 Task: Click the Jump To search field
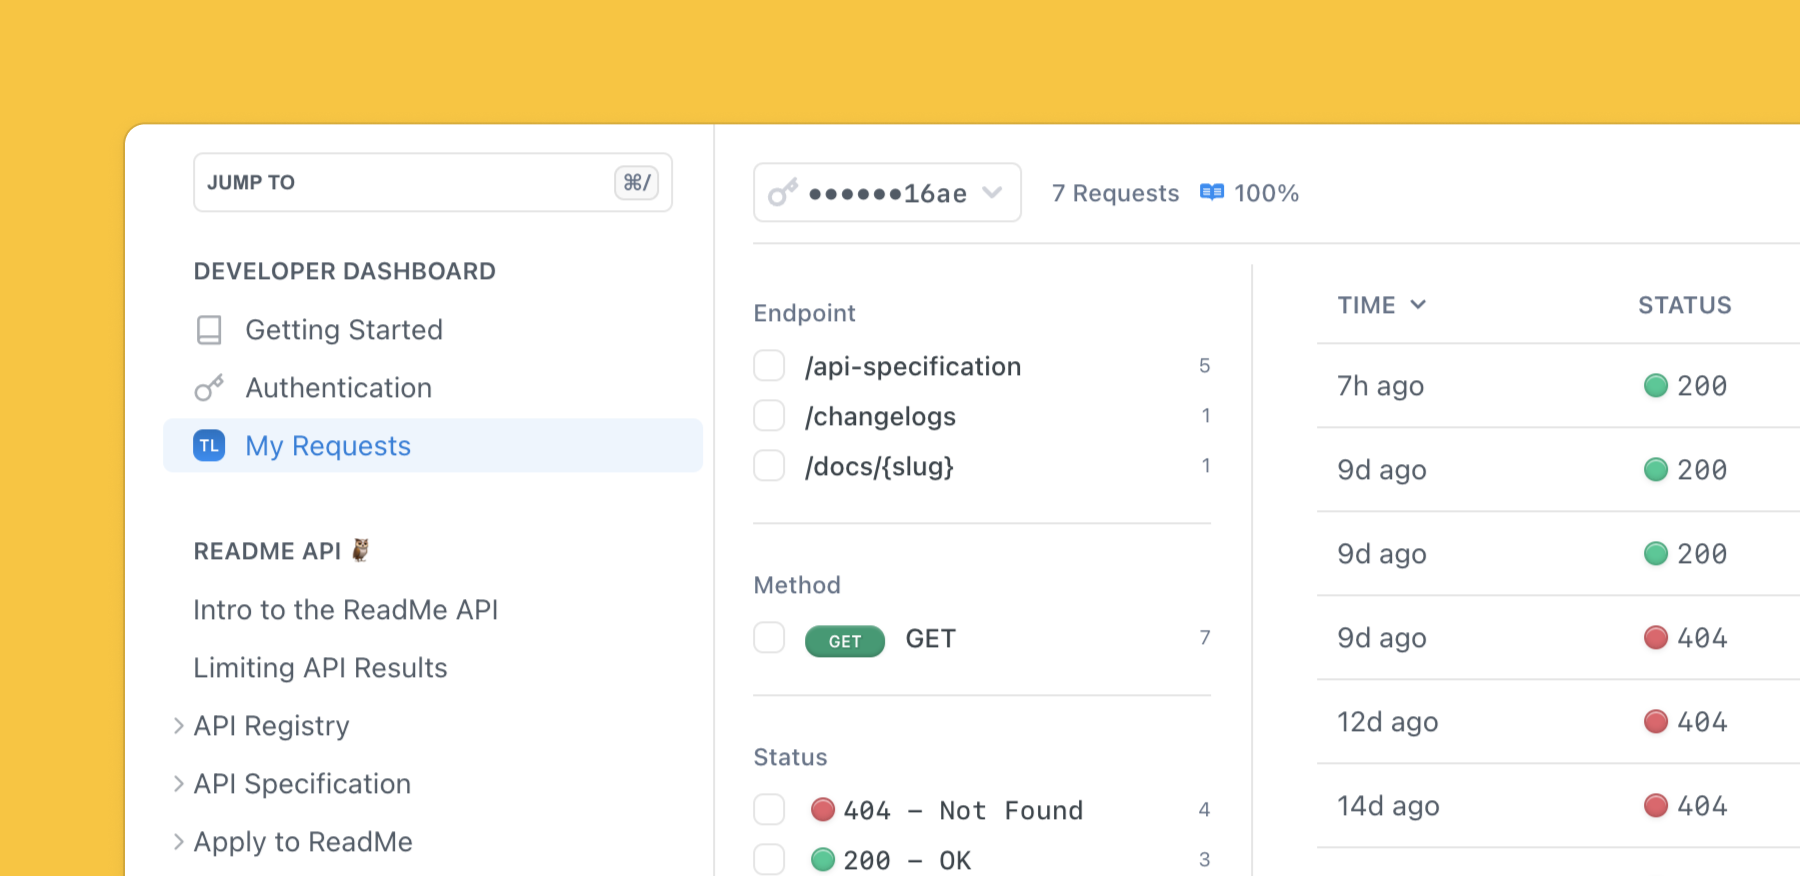pyautogui.click(x=433, y=182)
